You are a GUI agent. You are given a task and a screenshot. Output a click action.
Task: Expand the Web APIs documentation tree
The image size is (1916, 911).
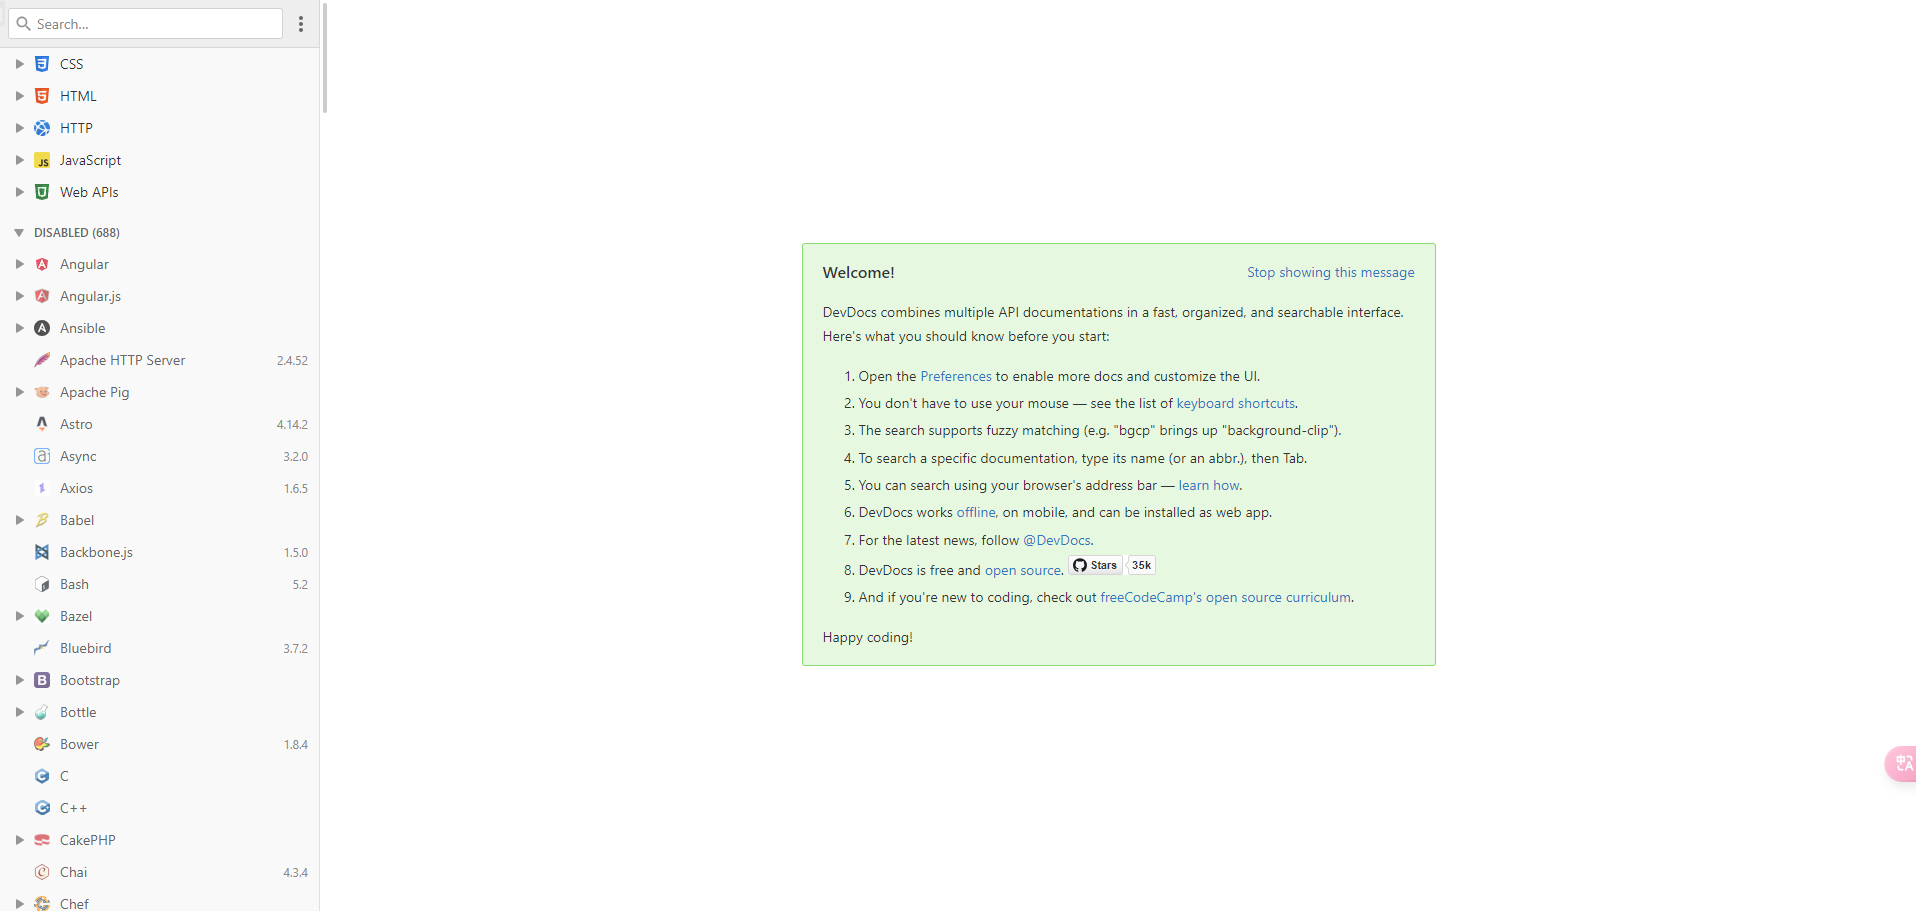point(19,192)
